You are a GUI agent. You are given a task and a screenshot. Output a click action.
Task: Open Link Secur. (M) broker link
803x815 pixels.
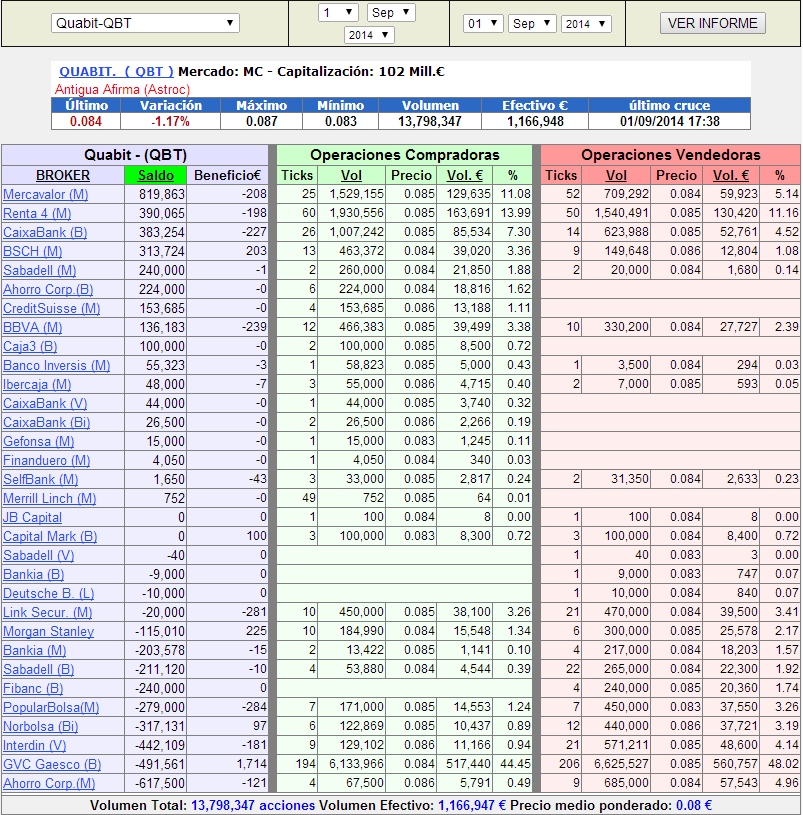[x=48, y=612]
